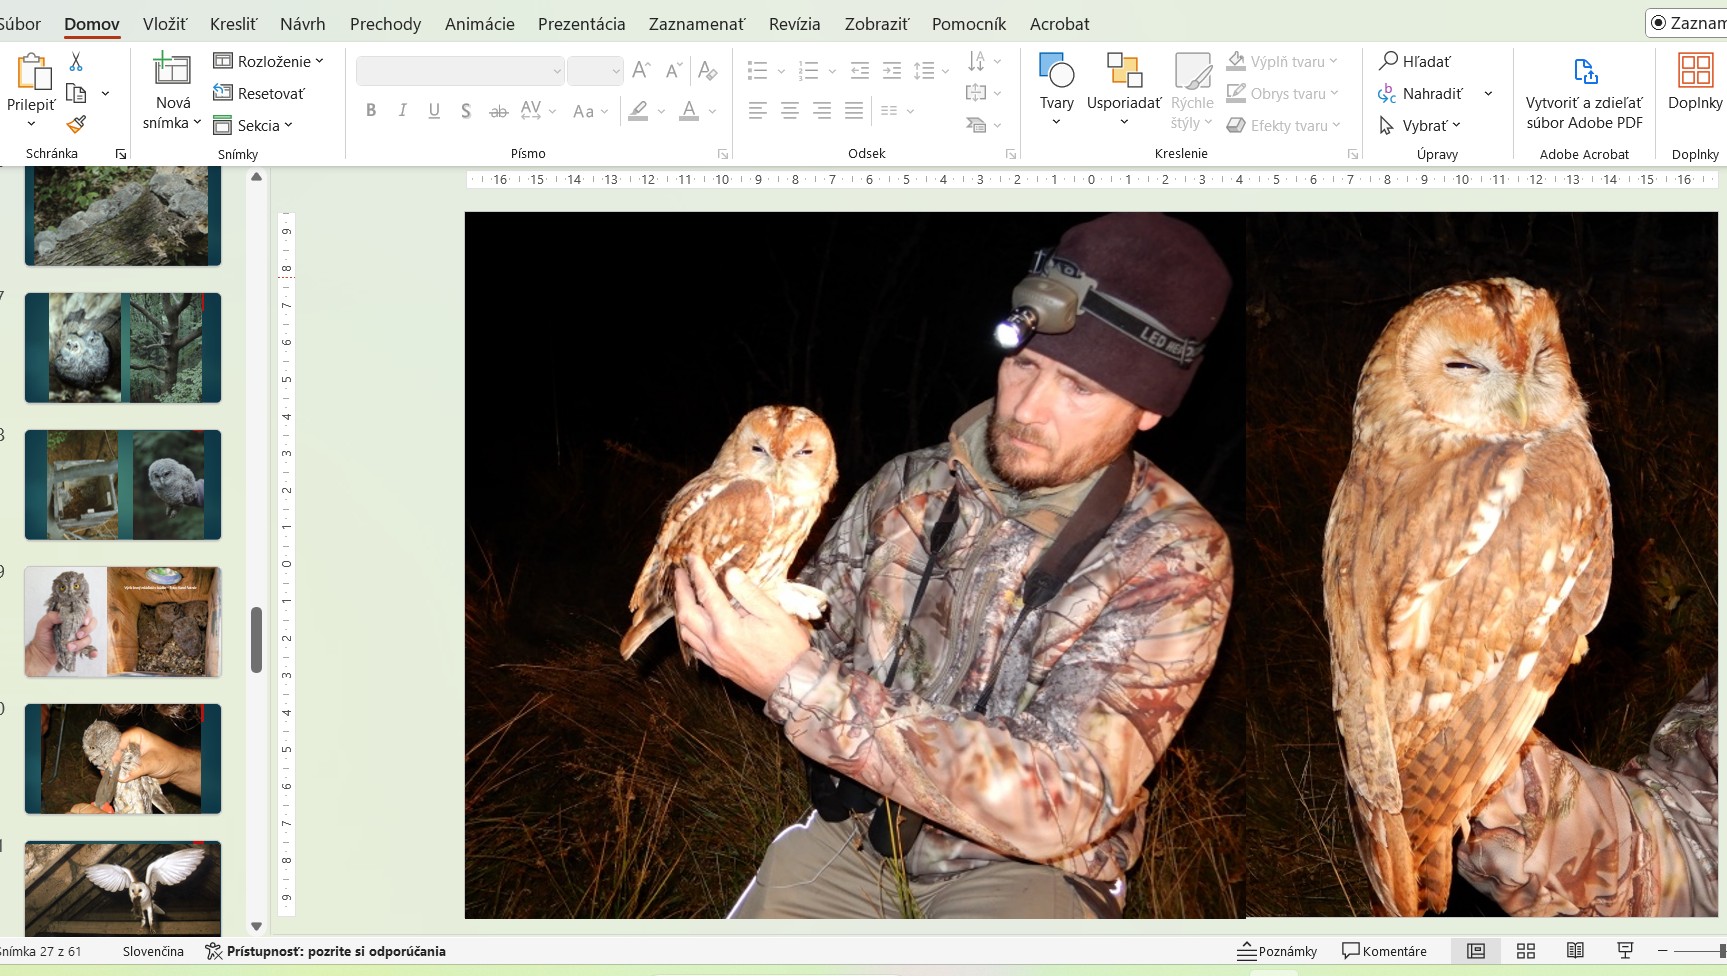This screenshot has width=1727, height=976.
Task: Select the barn owl slide thumbnail
Action: (123, 886)
